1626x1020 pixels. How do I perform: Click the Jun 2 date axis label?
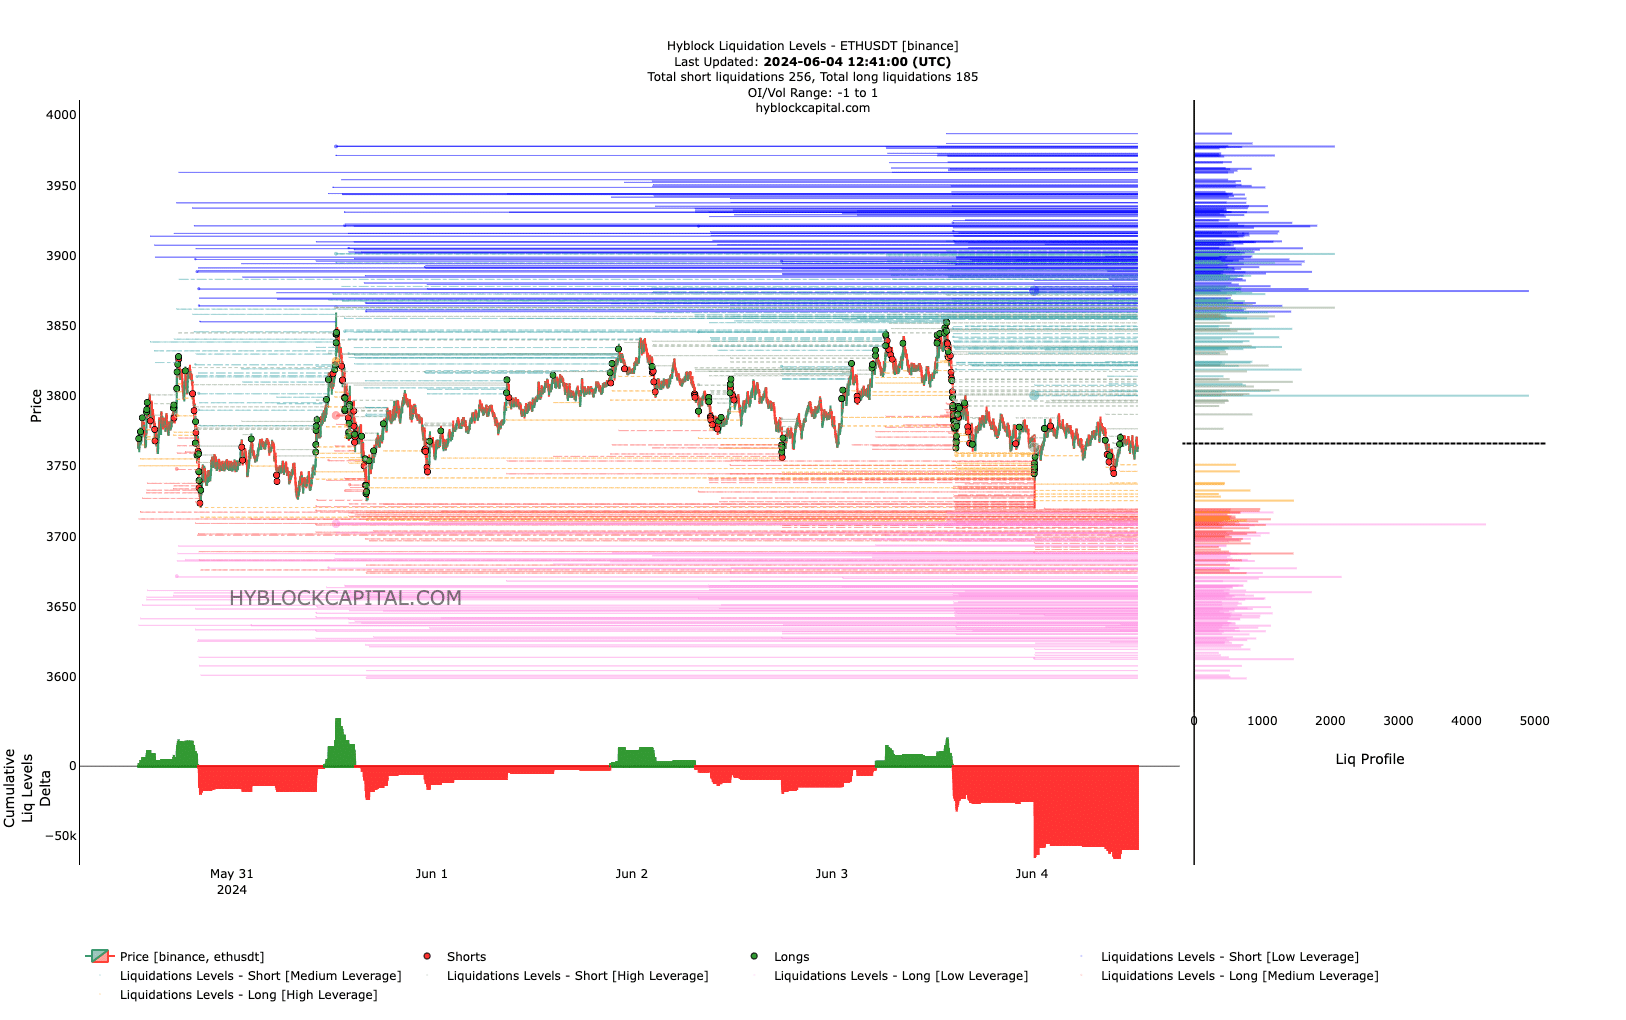631,874
